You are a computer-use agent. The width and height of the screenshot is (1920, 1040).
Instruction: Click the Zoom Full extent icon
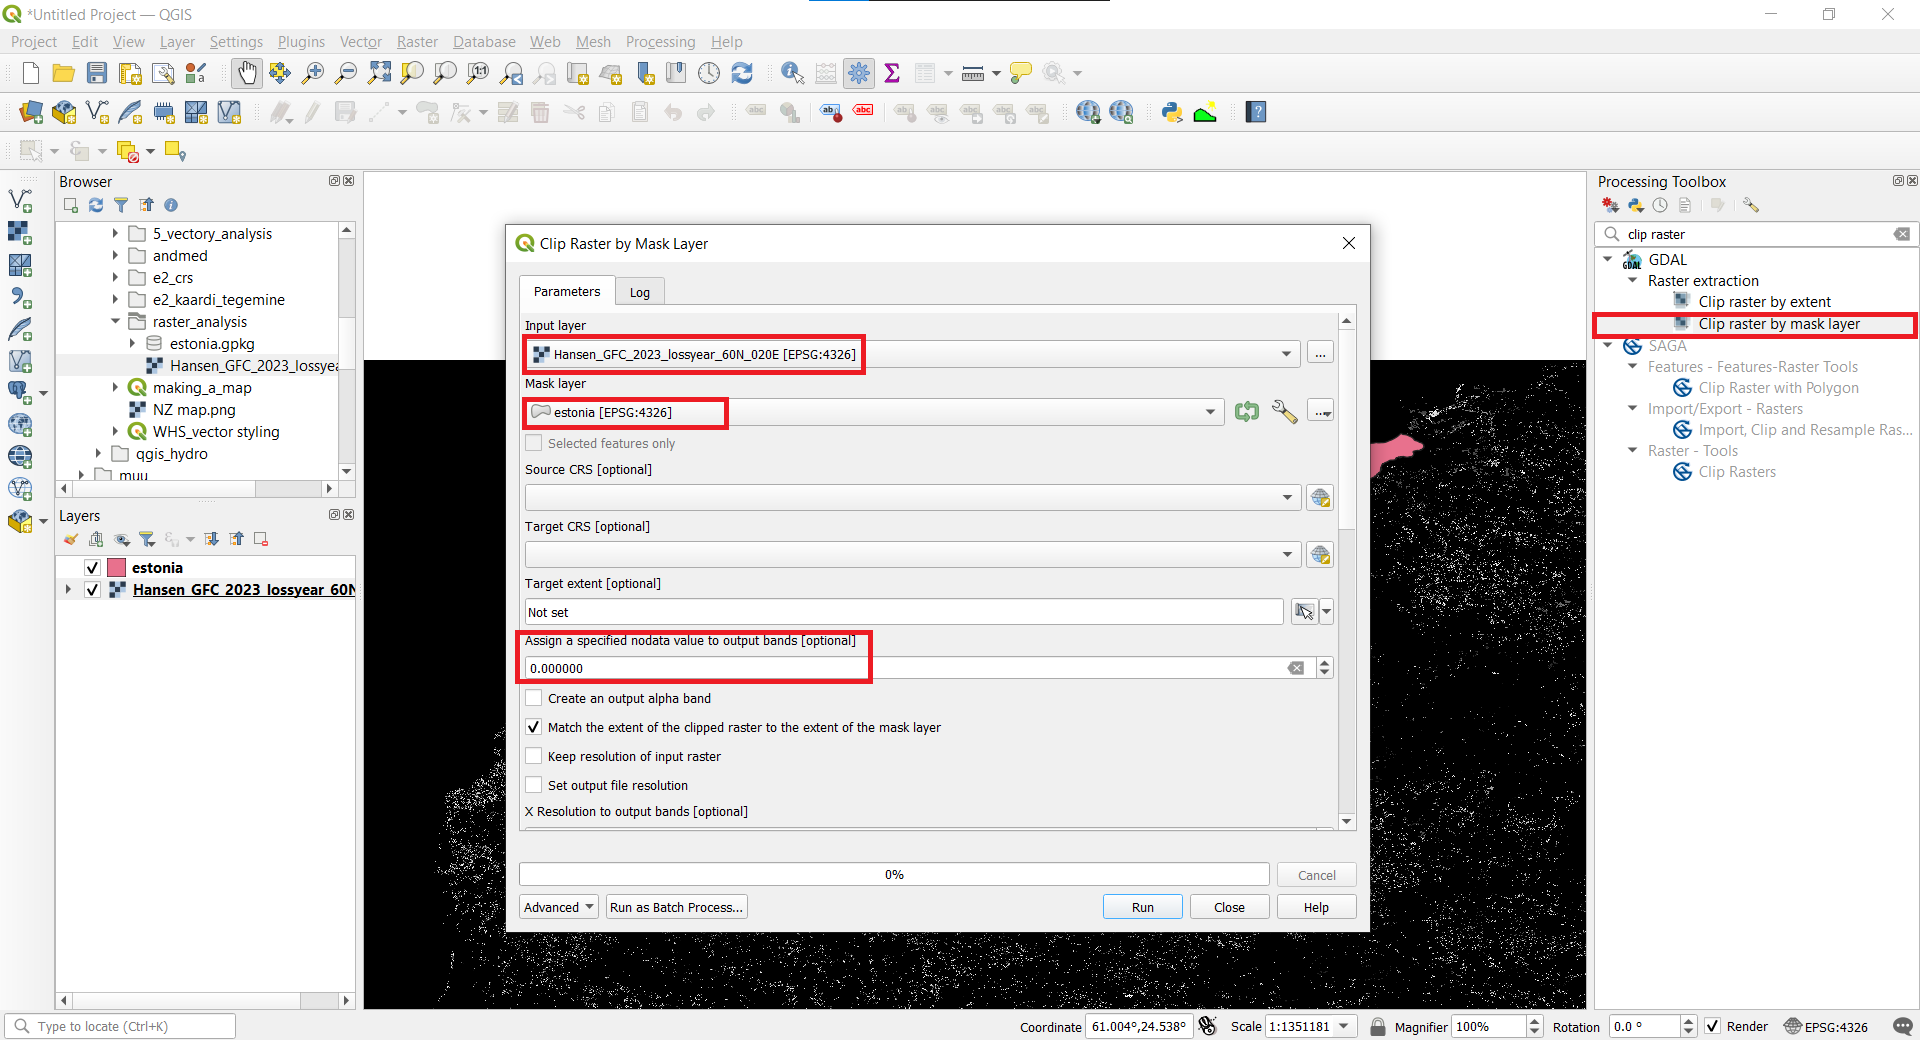pyautogui.click(x=379, y=73)
